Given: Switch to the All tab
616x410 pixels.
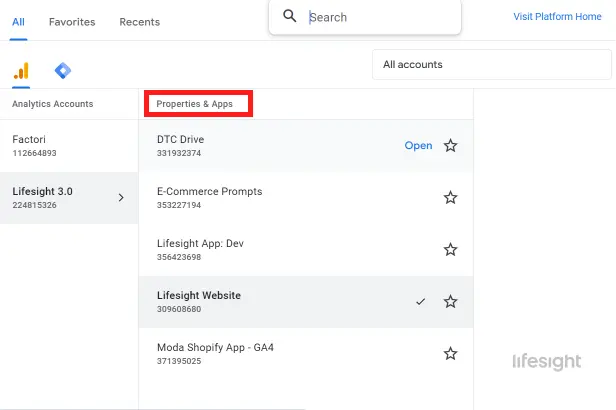Looking at the screenshot, I should [x=18, y=22].
